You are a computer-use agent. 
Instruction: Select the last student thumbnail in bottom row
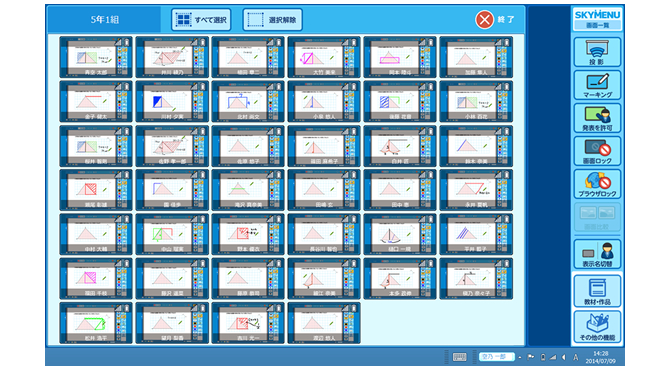coord(324,323)
